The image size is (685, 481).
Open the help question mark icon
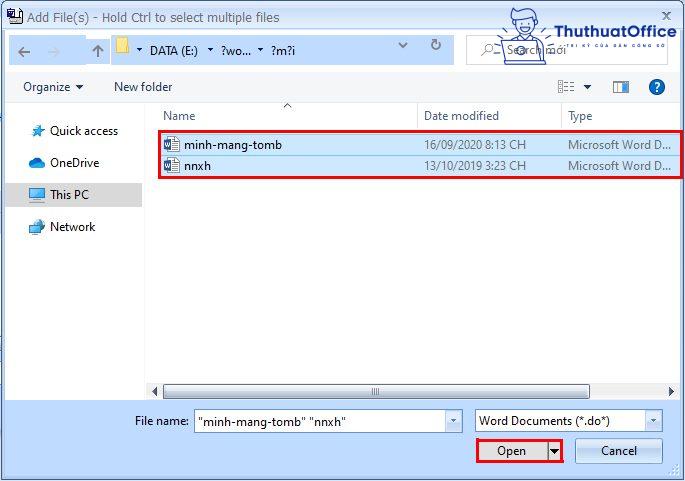click(657, 87)
